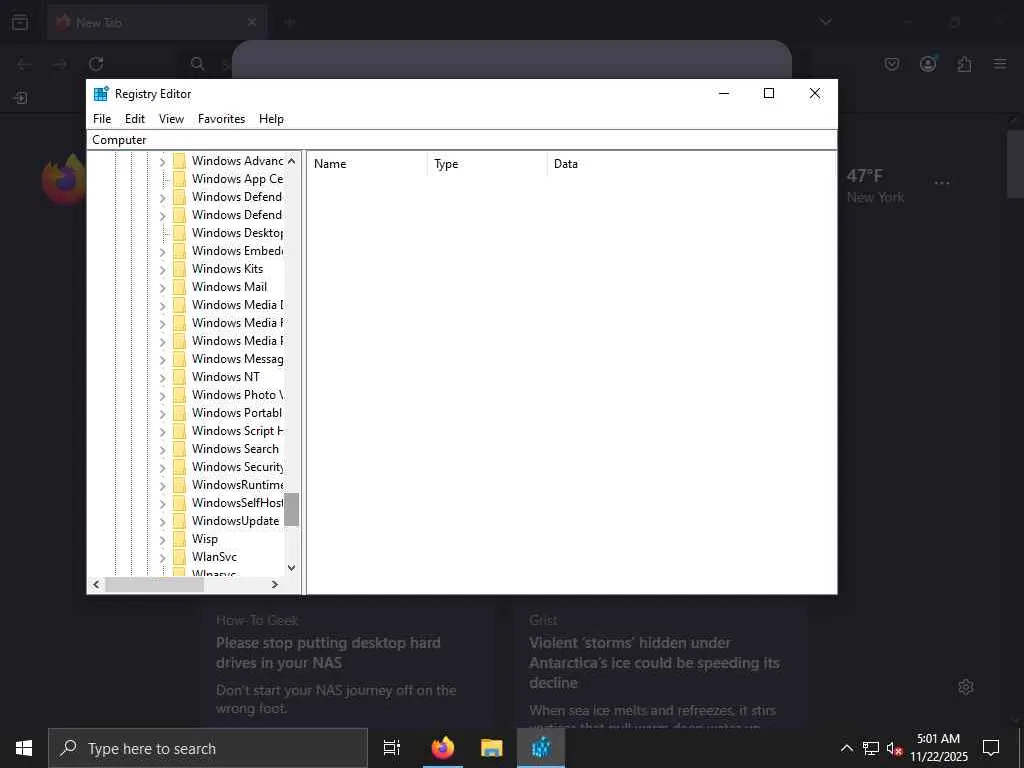Expand the Windows Mail key
The height and width of the screenshot is (768, 1024).
point(163,287)
